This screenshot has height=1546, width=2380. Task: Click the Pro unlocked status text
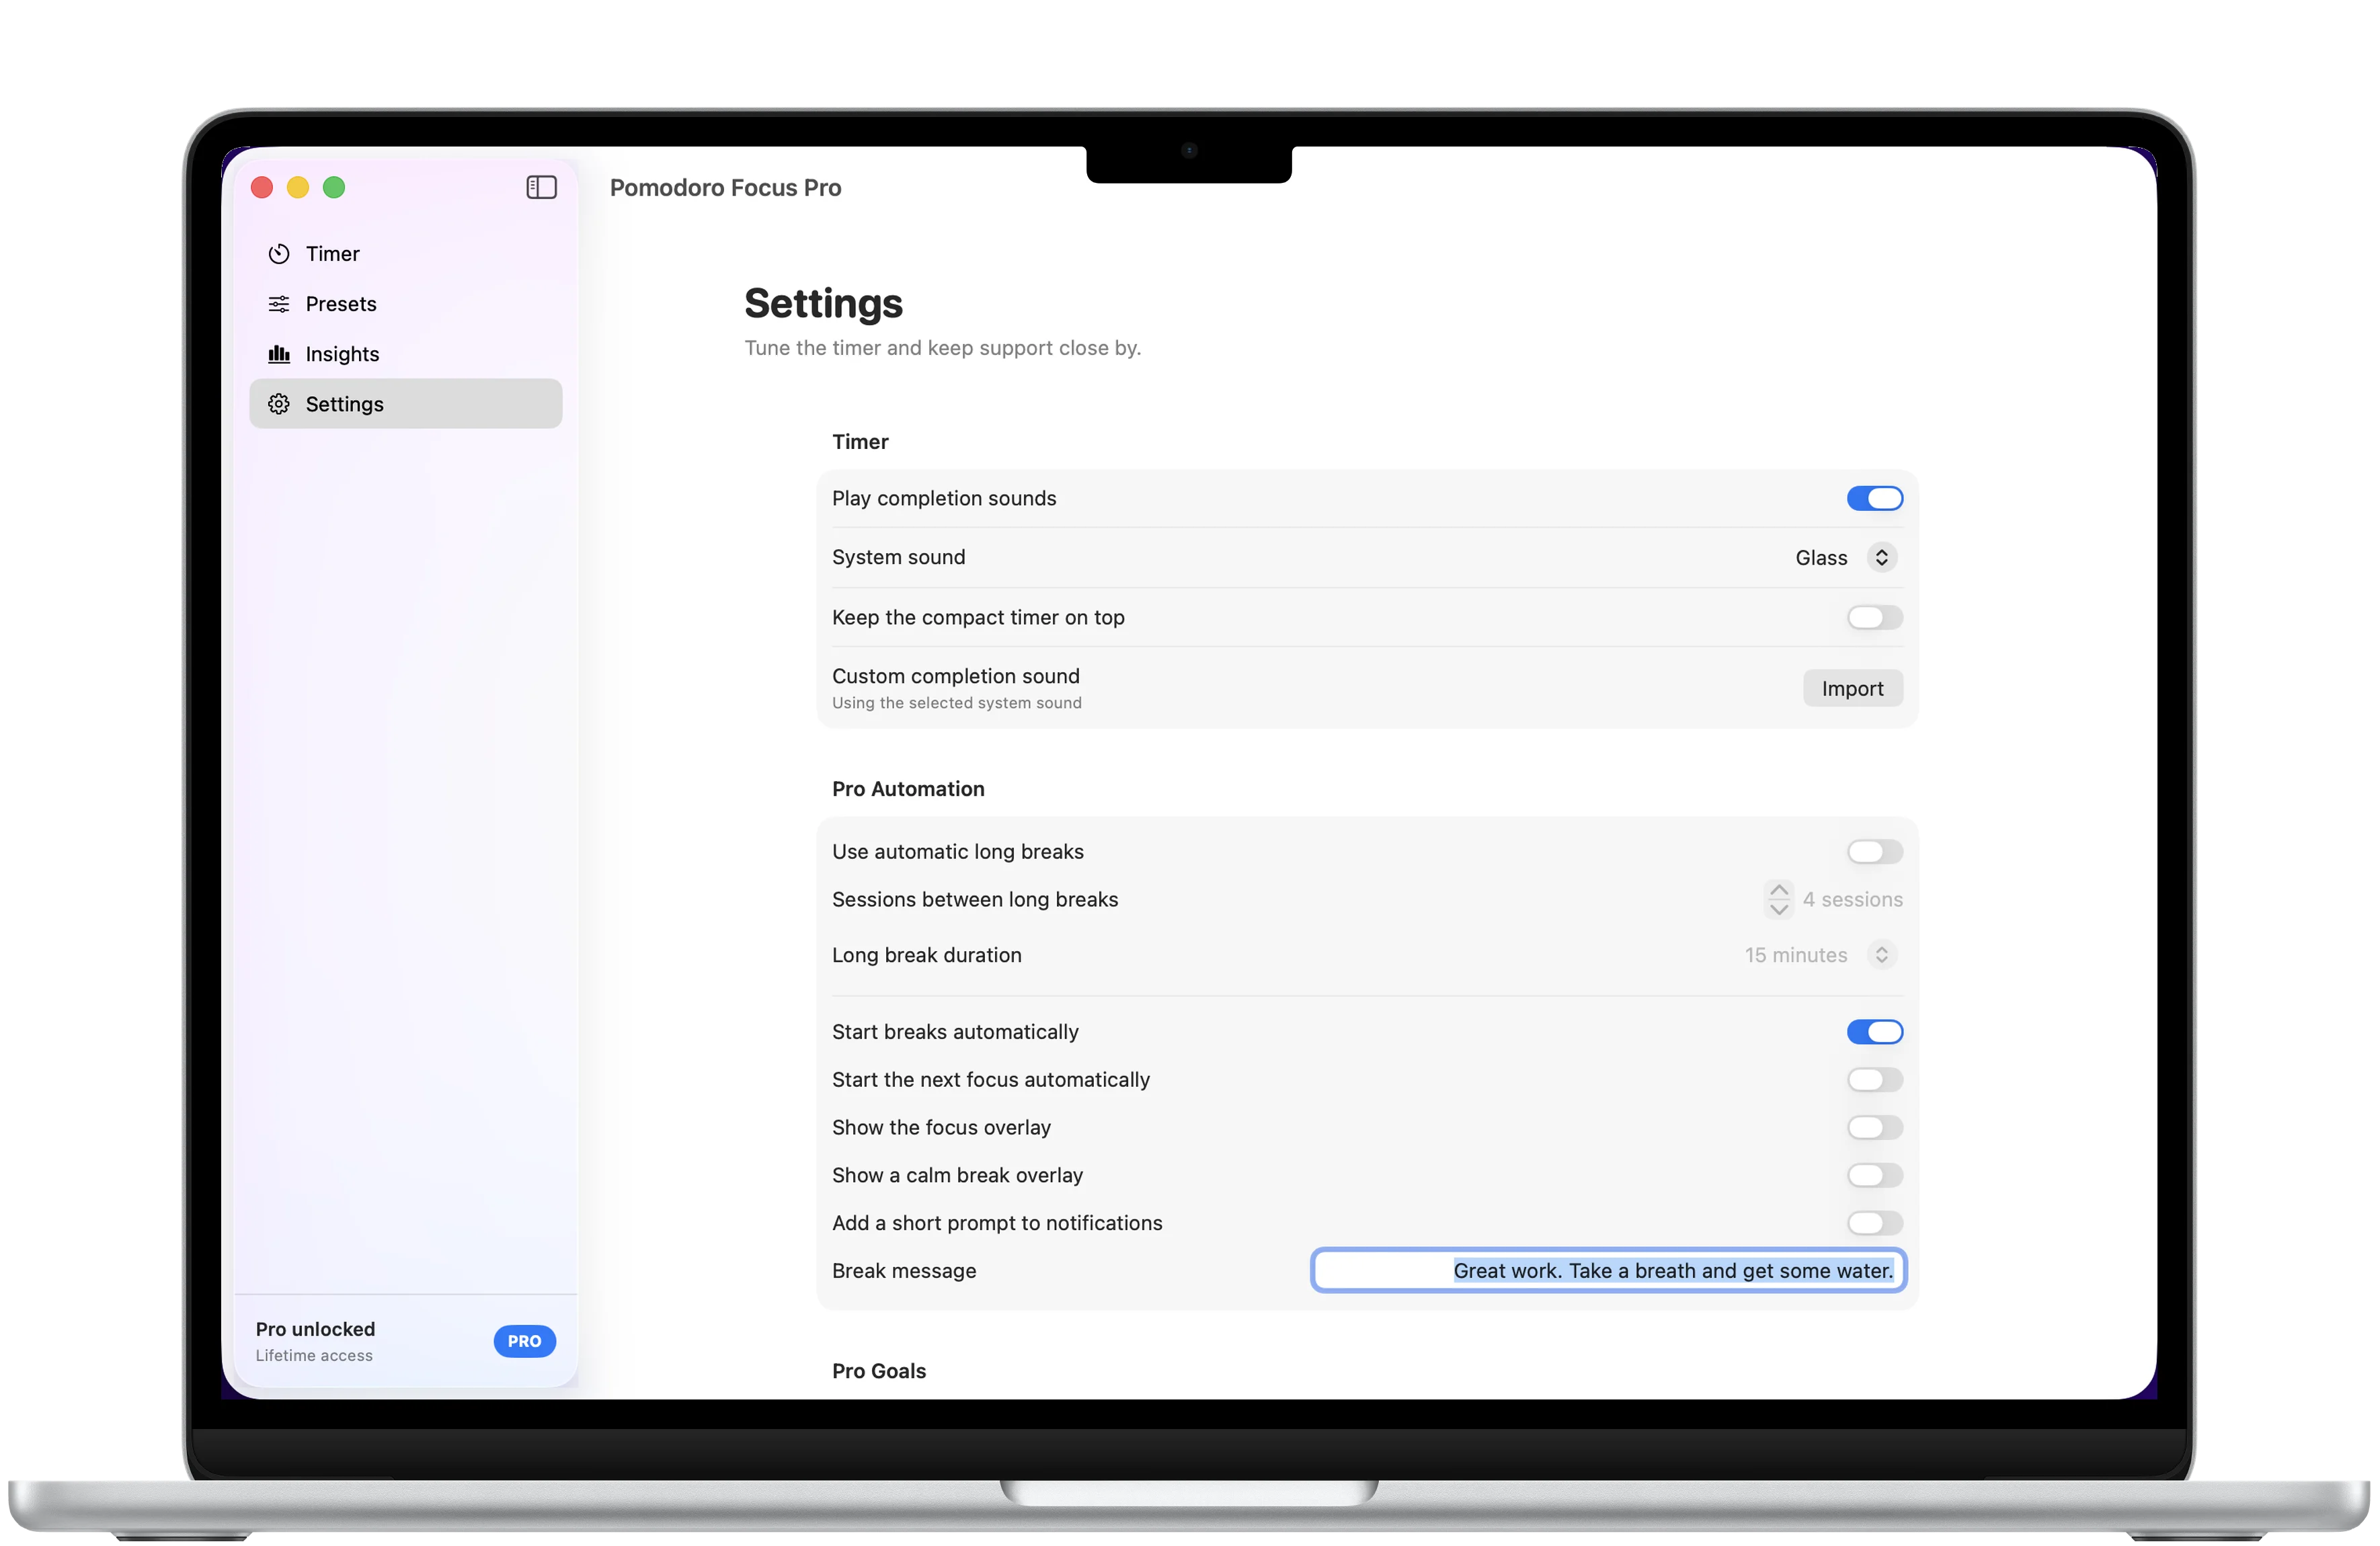click(x=315, y=1329)
